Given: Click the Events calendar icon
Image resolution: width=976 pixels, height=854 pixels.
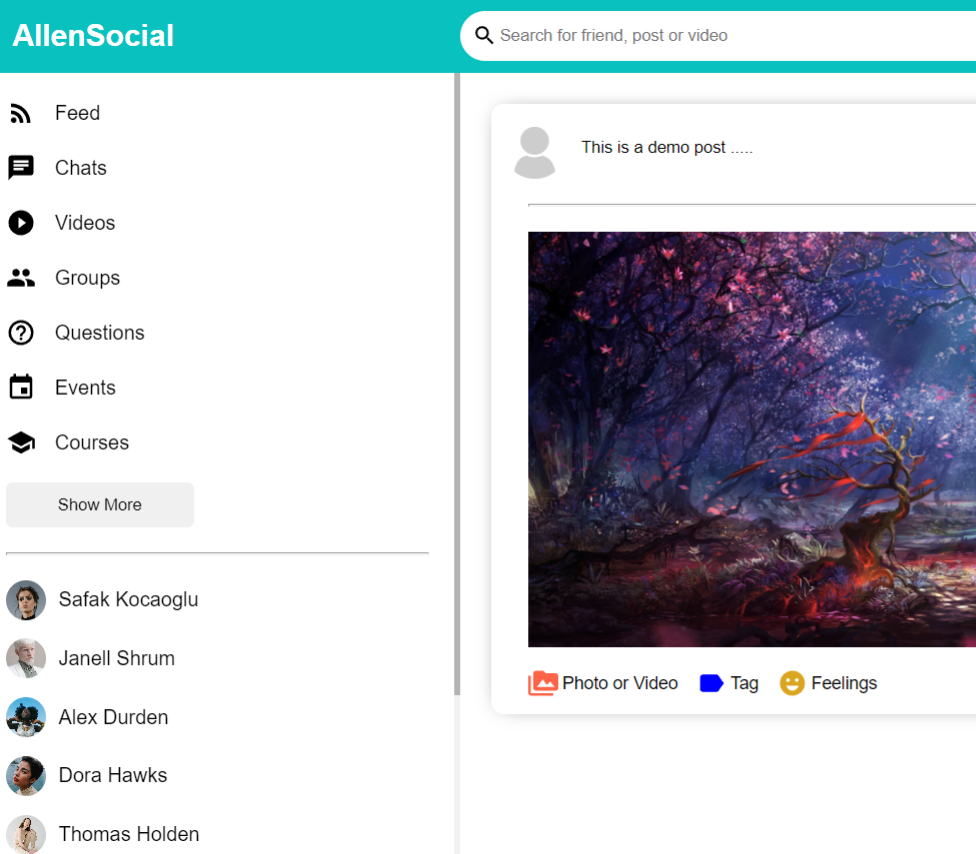Looking at the screenshot, I should [x=21, y=387].
